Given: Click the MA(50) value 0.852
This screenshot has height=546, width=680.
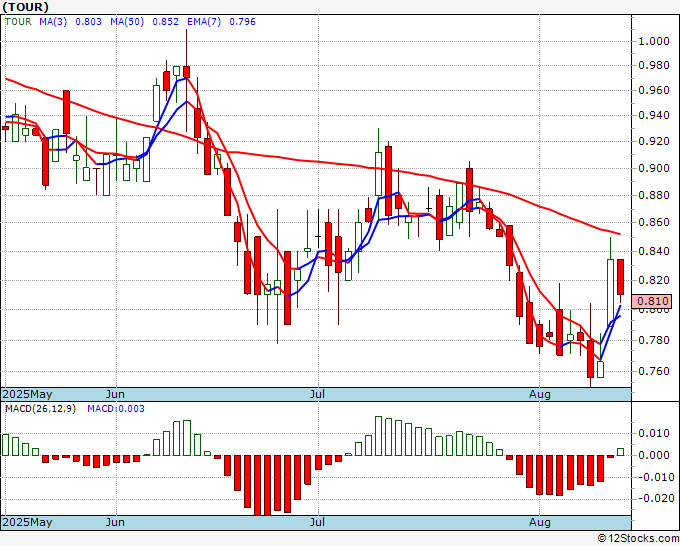Looking at the screenshot, I should (165, 22).
